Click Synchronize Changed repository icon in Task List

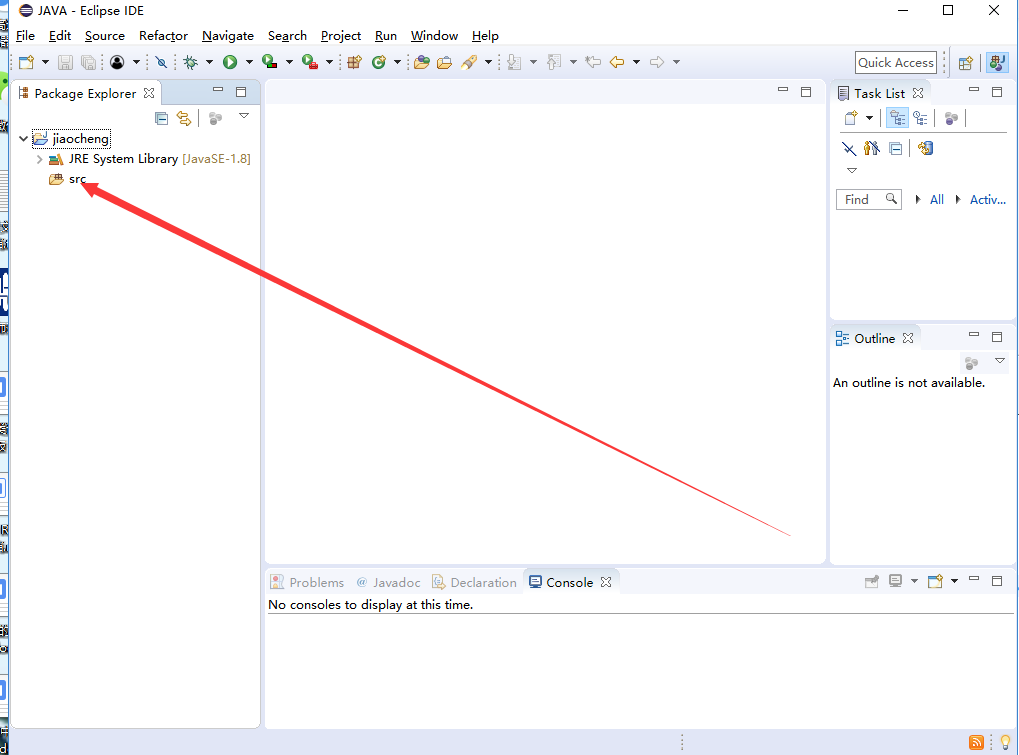(x=925, y=148)
